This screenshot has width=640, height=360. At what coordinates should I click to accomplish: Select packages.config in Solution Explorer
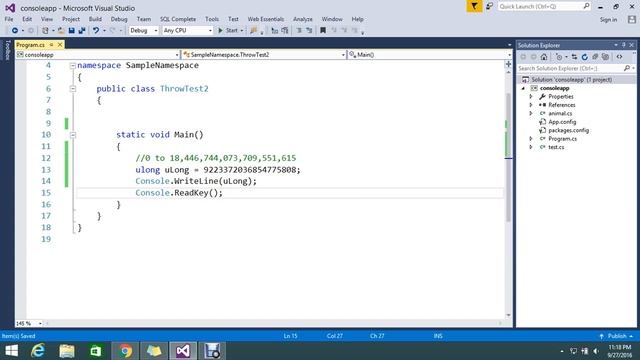coord(569,130)
